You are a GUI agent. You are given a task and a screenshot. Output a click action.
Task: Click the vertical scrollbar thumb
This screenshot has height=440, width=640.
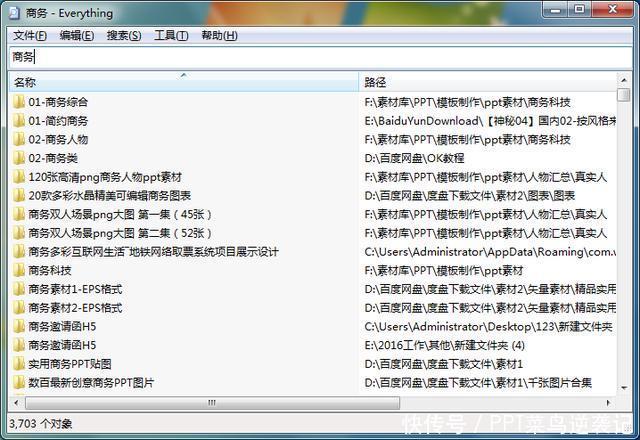tap(623, 95)
